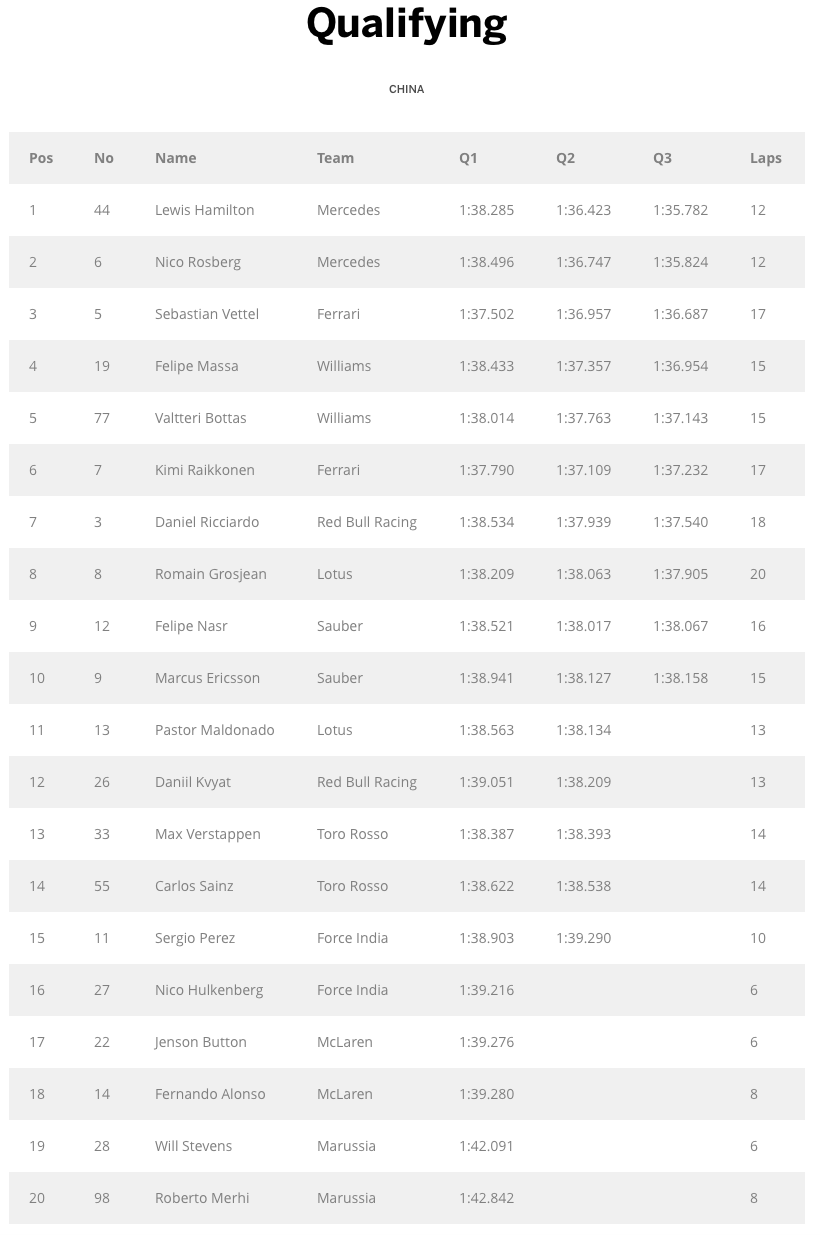This screenshot has height=1235, width=820.
Task: Click Daniel Ricciardo's name
Action: pyautogui.click(x=206, y=522)
